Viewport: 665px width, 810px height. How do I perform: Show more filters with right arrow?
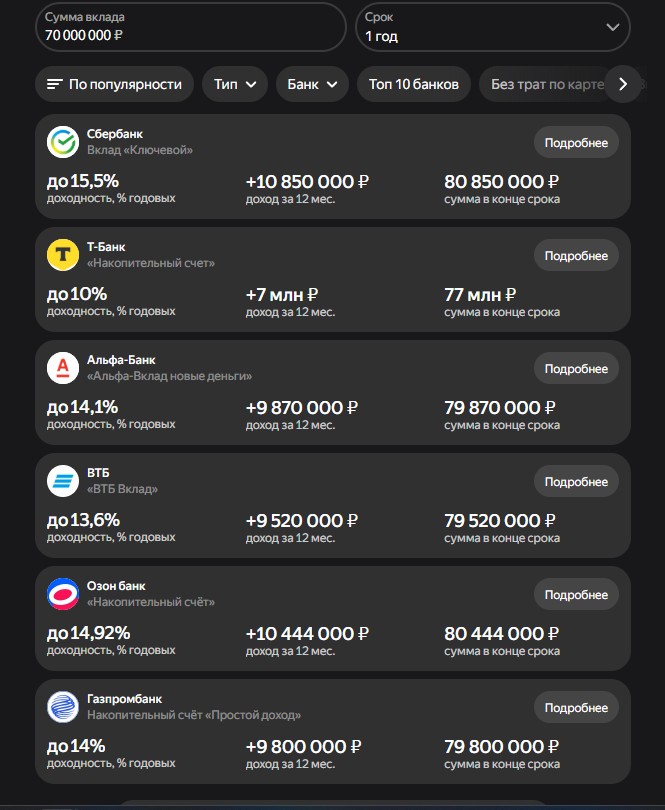623,84
